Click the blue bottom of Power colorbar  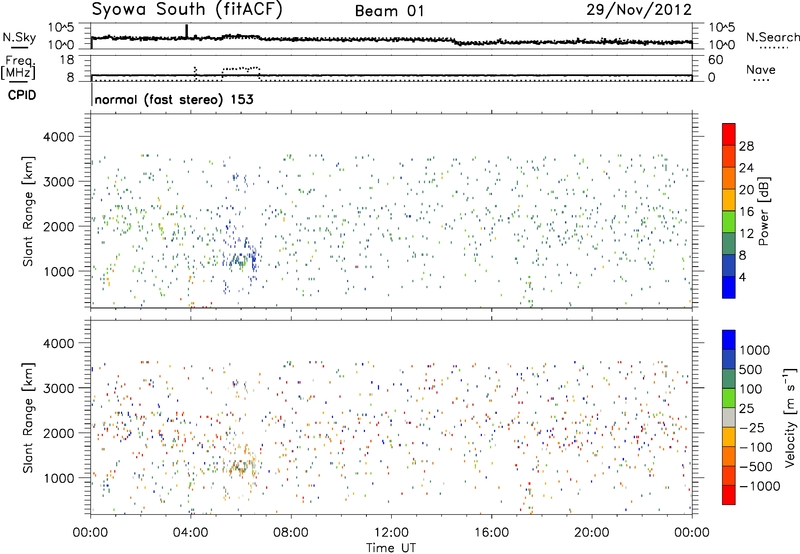tap(729, 287)
